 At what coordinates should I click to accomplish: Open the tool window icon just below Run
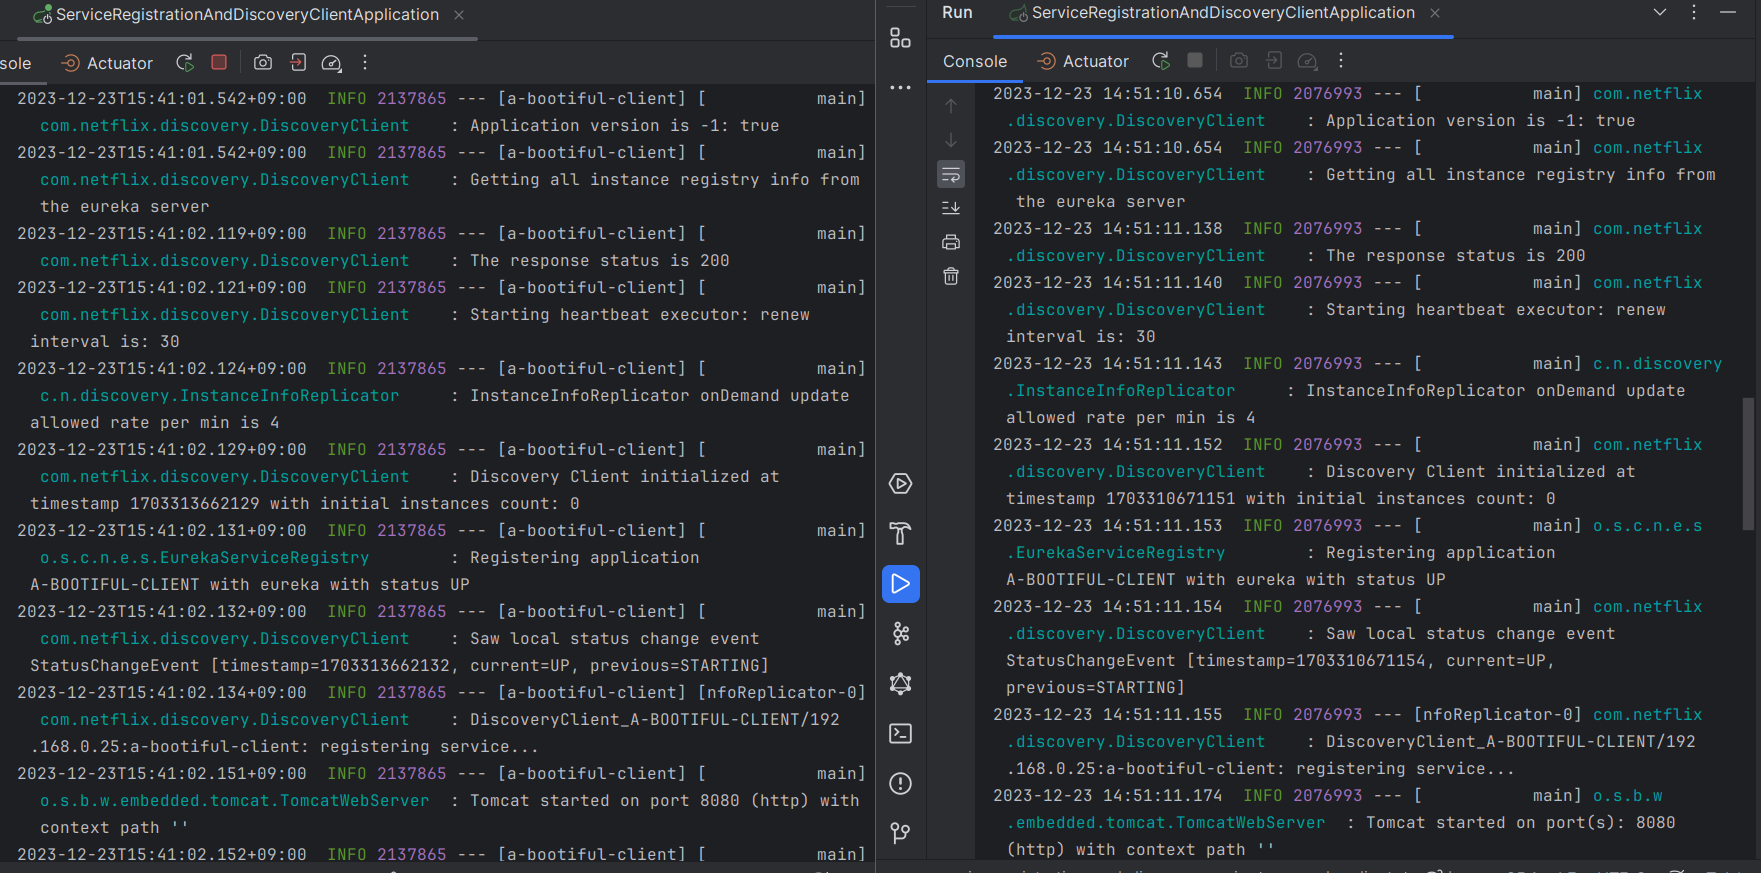[900, 634]
